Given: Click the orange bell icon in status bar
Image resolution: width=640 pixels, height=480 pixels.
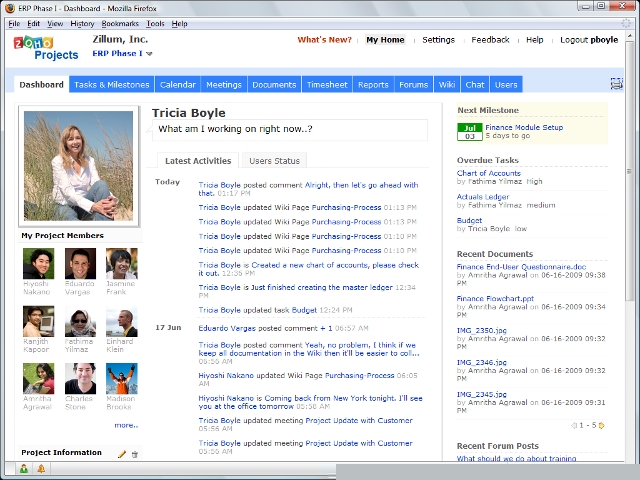Looking at the screenshot, I should [41, 468].
